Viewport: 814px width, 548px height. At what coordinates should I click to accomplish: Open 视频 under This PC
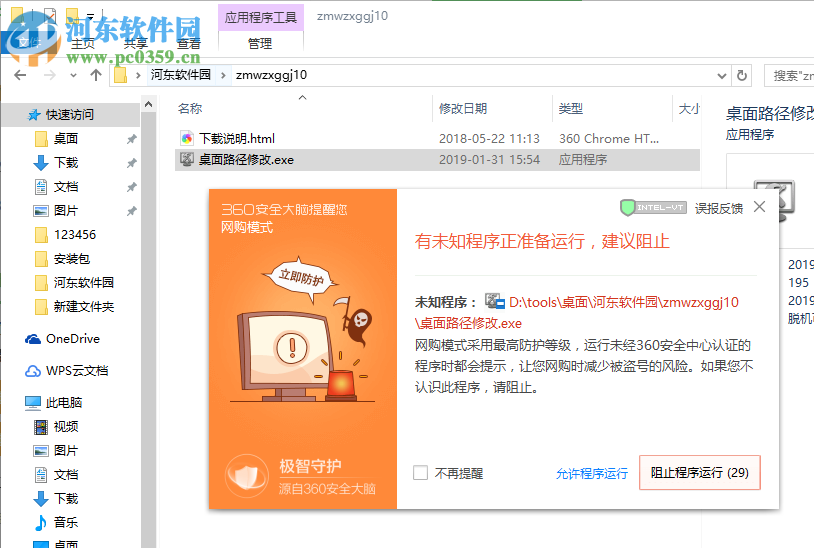coord(66,427)
